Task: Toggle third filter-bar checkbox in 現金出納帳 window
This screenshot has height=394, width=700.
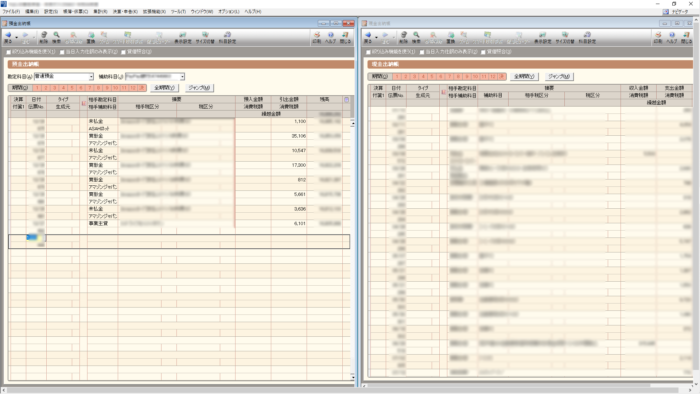Action: tap(483, 52)
